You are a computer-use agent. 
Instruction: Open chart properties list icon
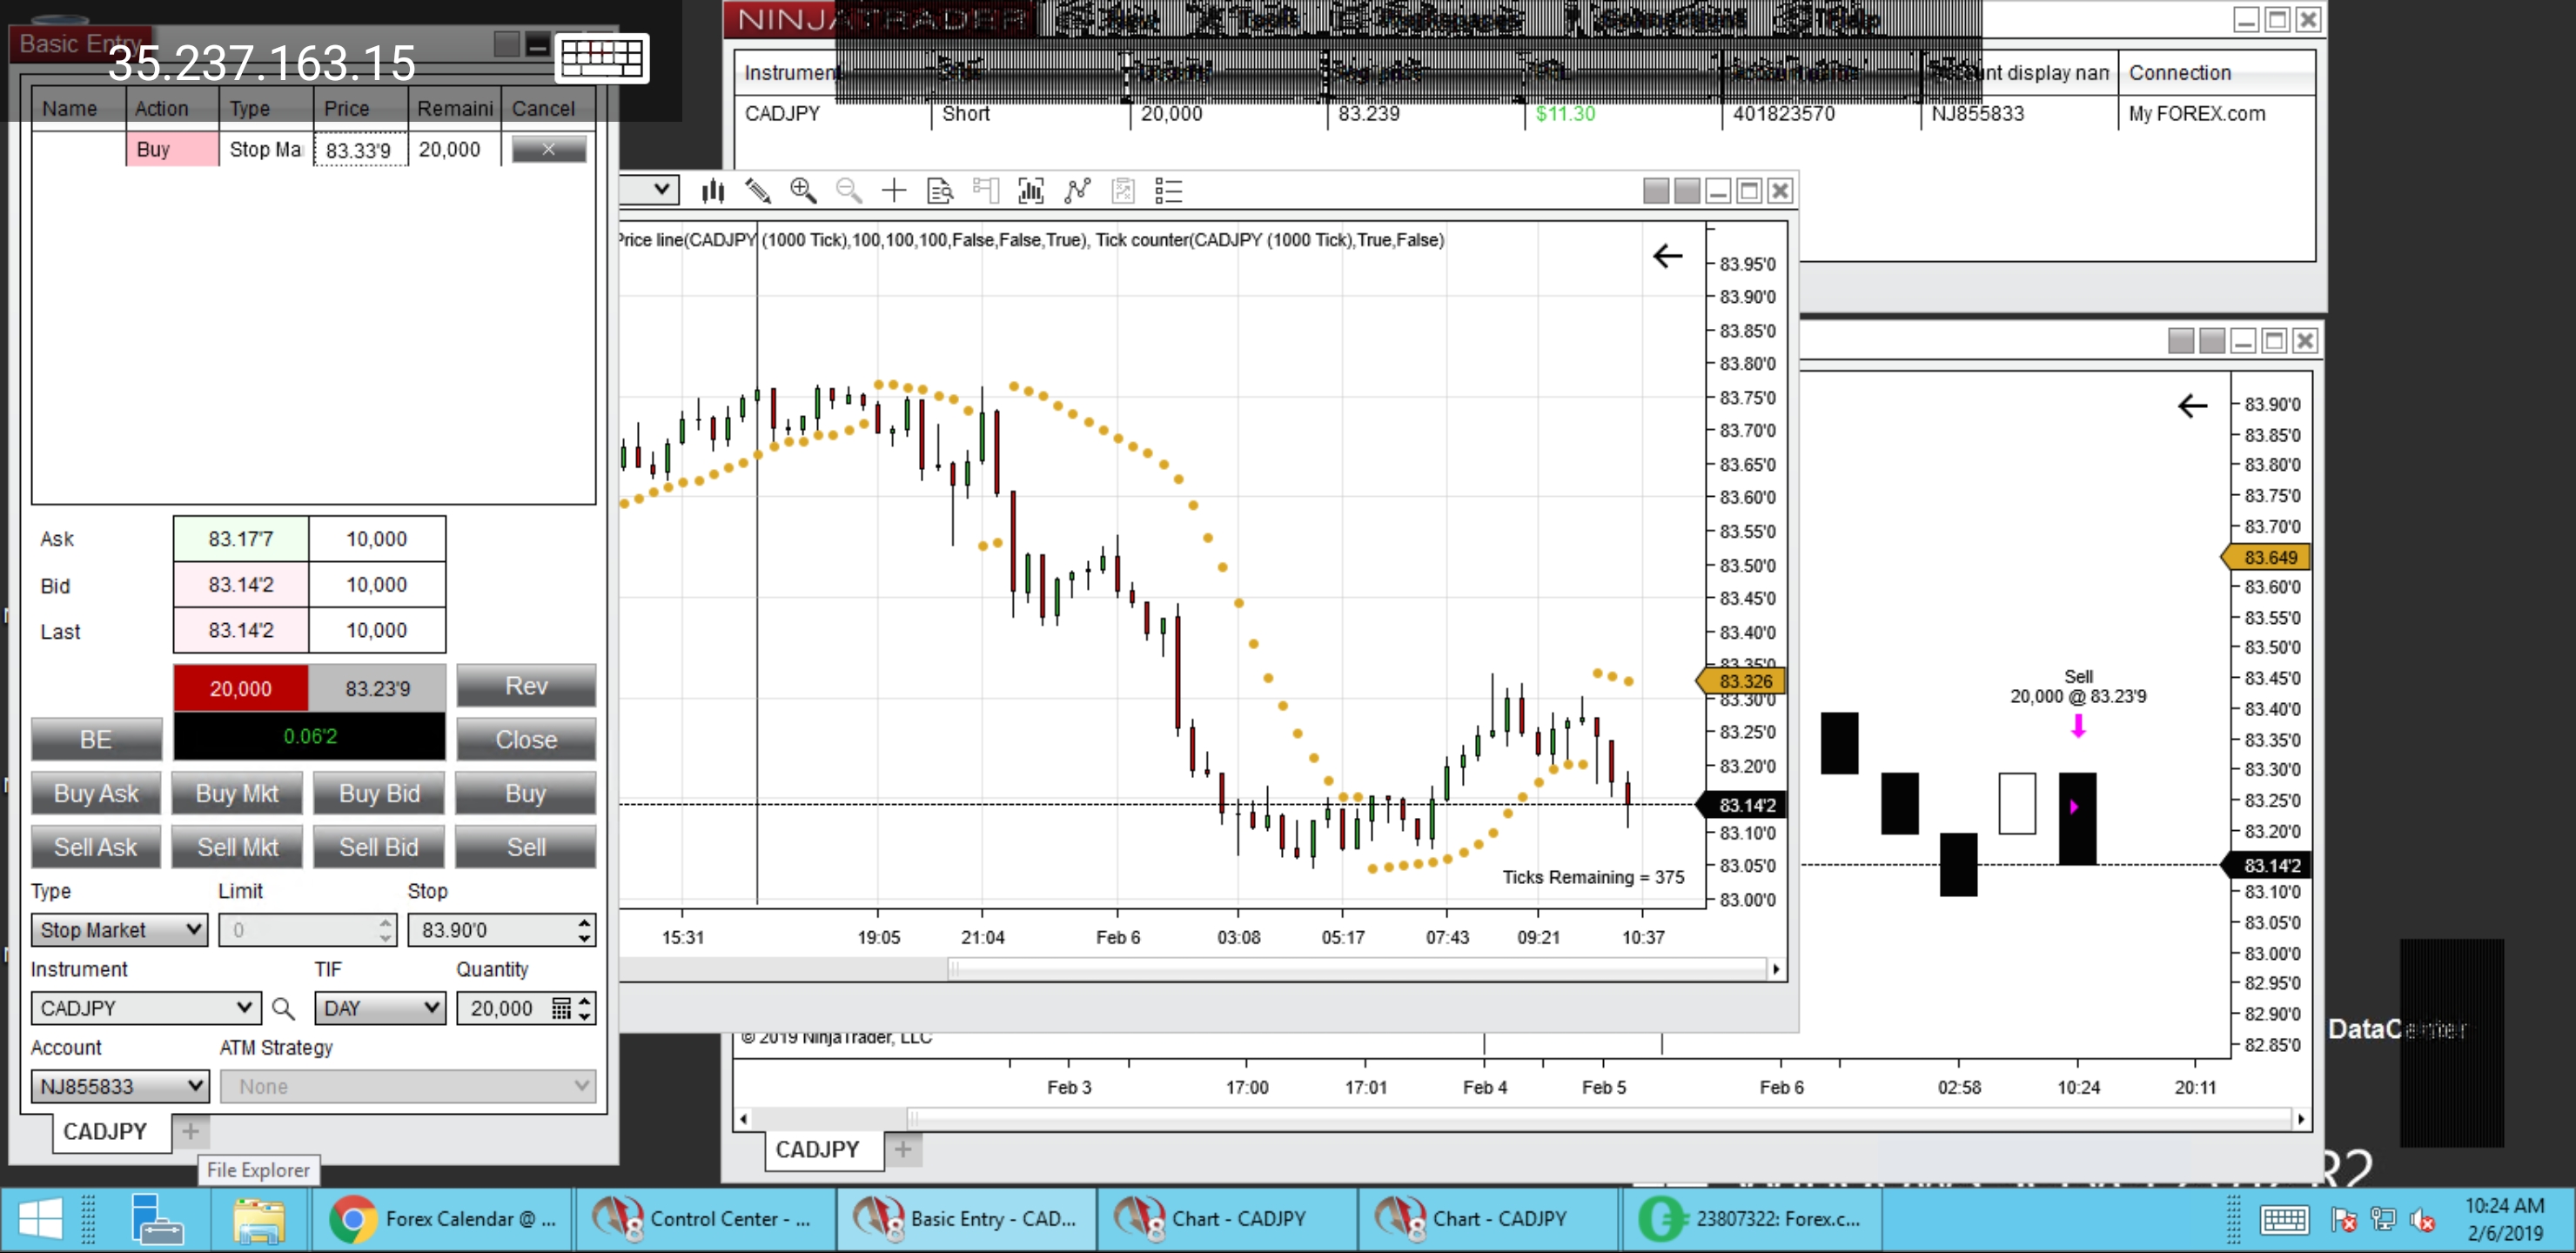pos(1168,190)
